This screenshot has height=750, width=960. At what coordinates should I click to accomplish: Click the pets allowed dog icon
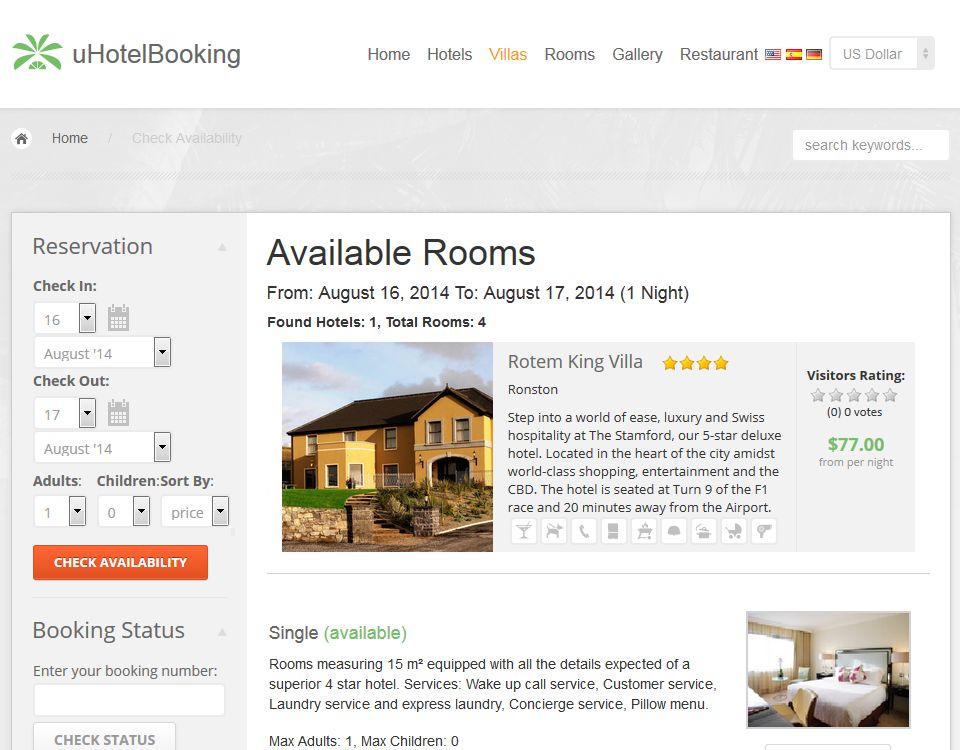[x=553, y=531]
